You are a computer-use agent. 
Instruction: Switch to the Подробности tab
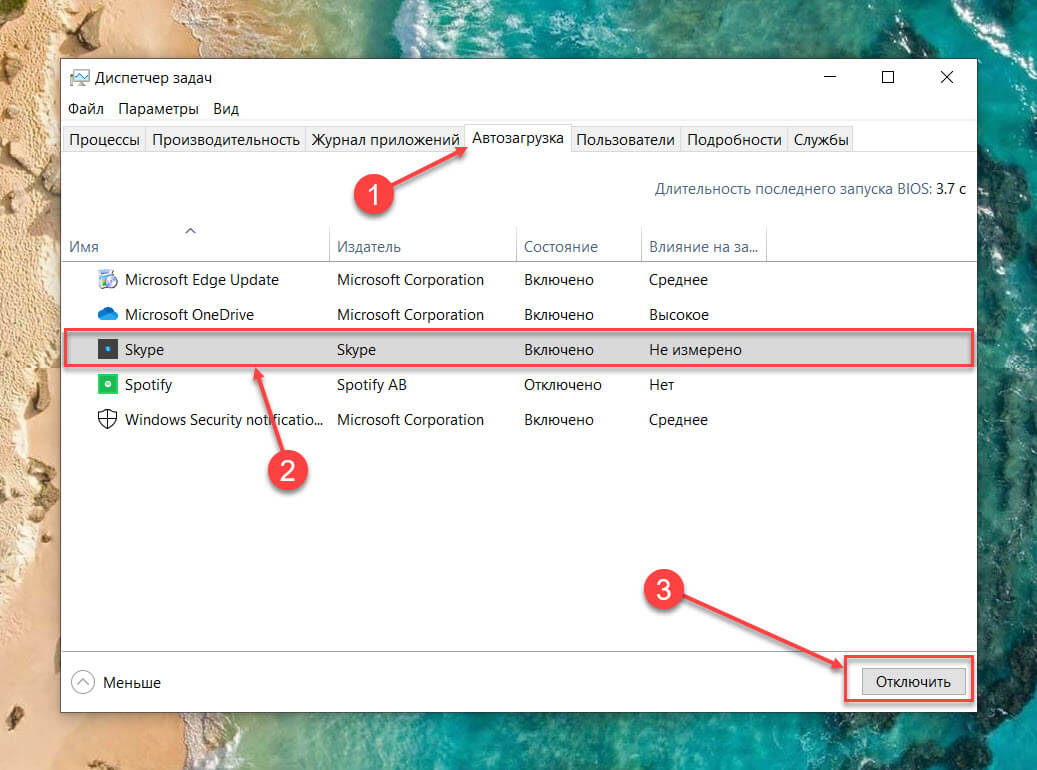(x=734, y=140)
